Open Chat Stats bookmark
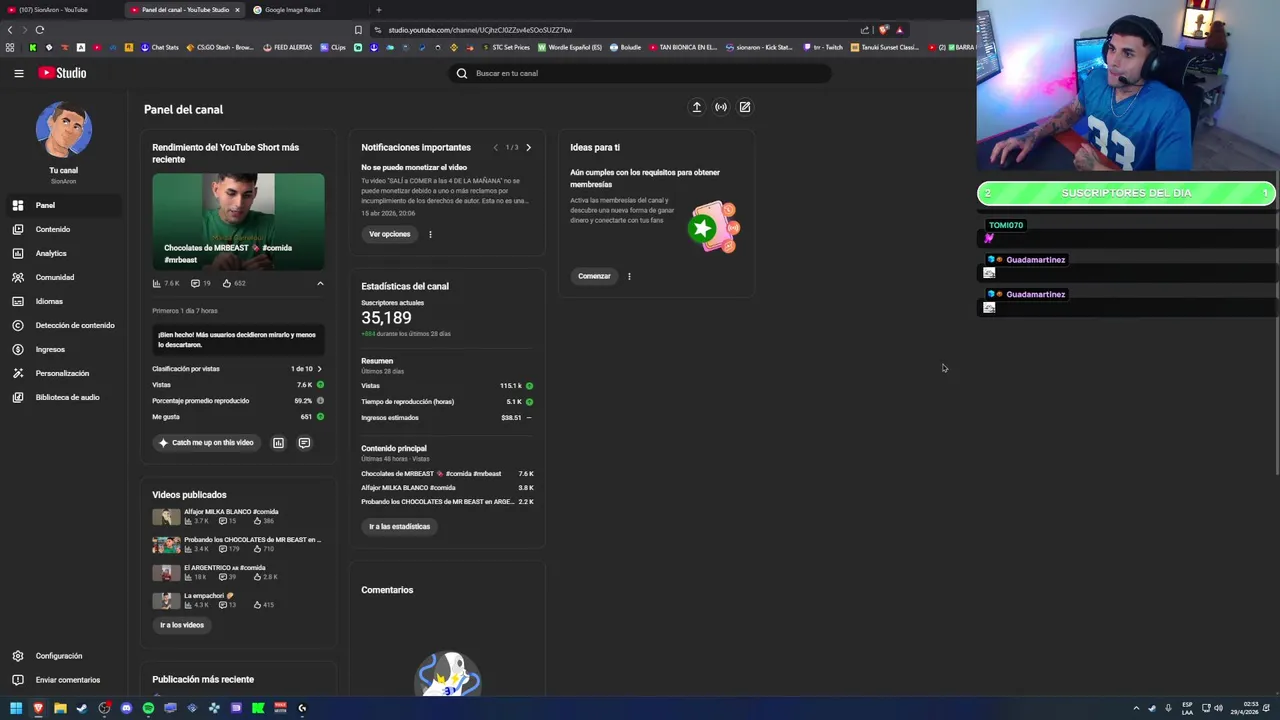 159,47
